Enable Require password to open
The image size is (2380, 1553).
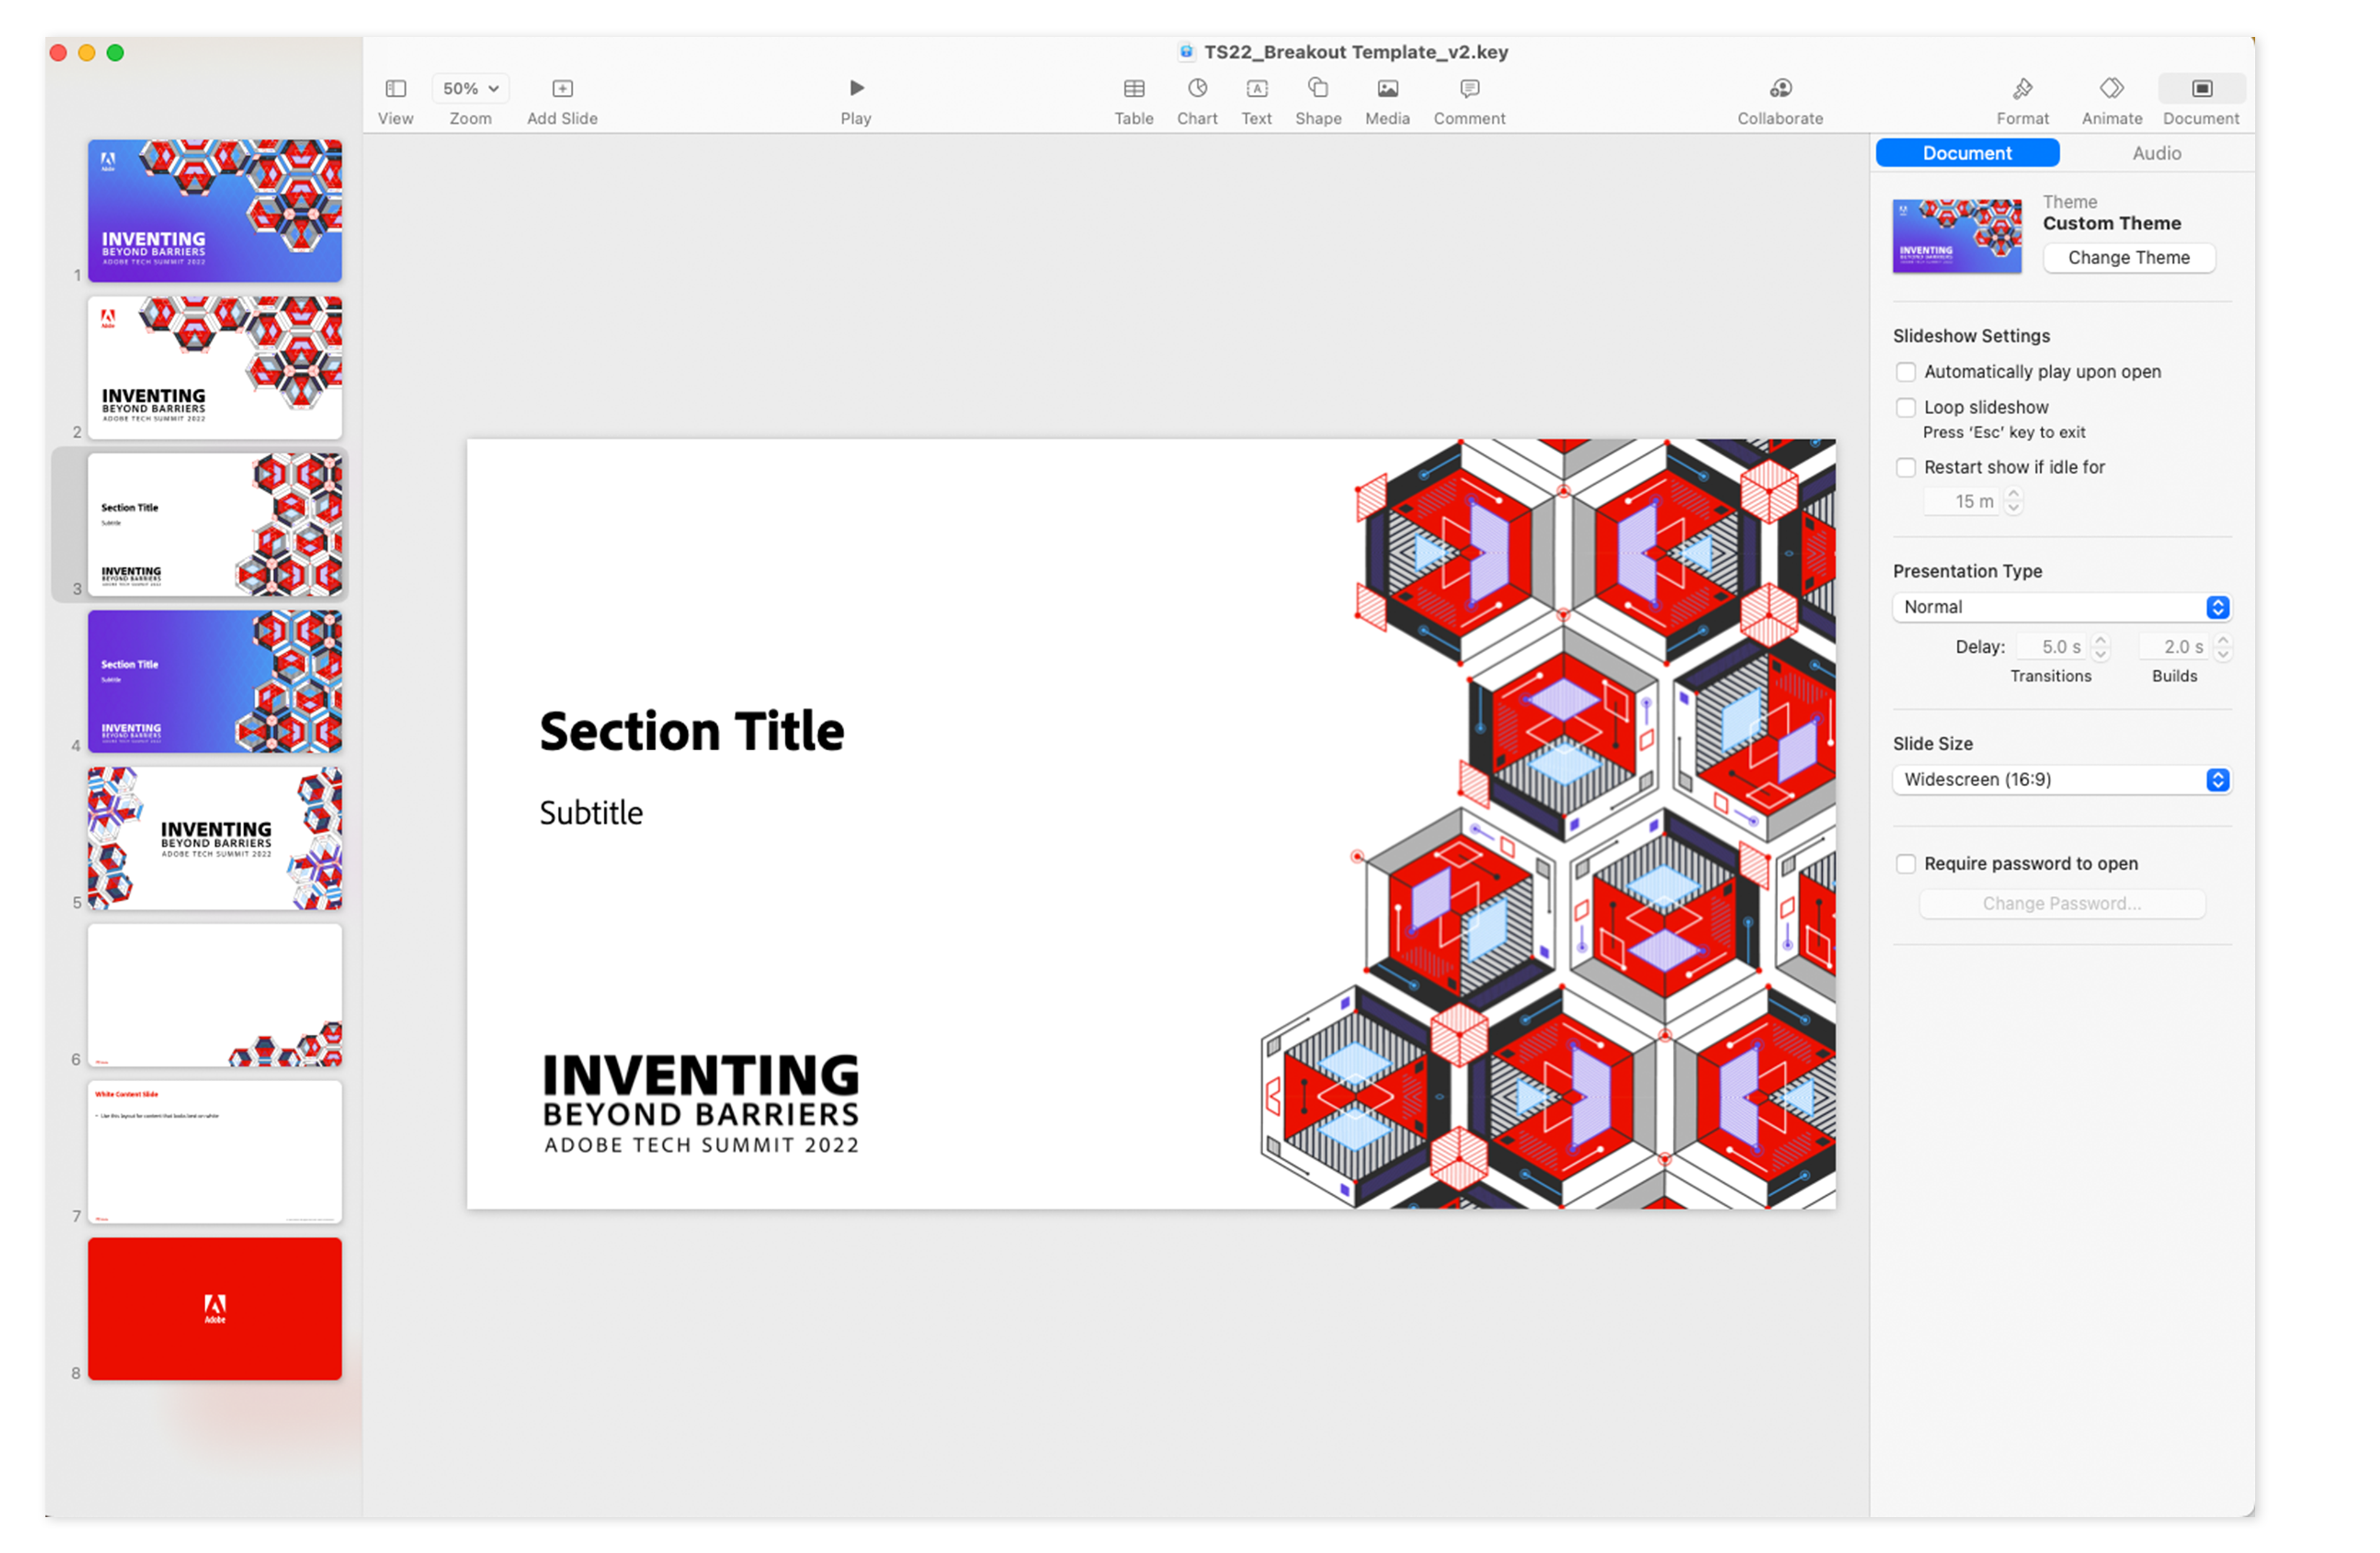click(1905, 864)
